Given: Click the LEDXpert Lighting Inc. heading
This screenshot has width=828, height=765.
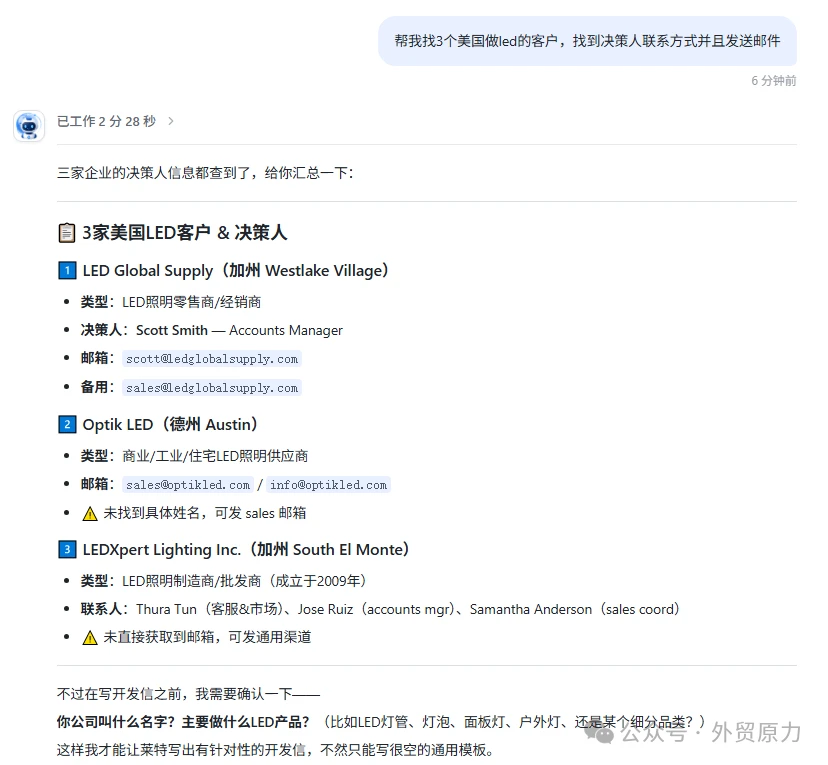Looking at the screenshot, I should (246, 550).
